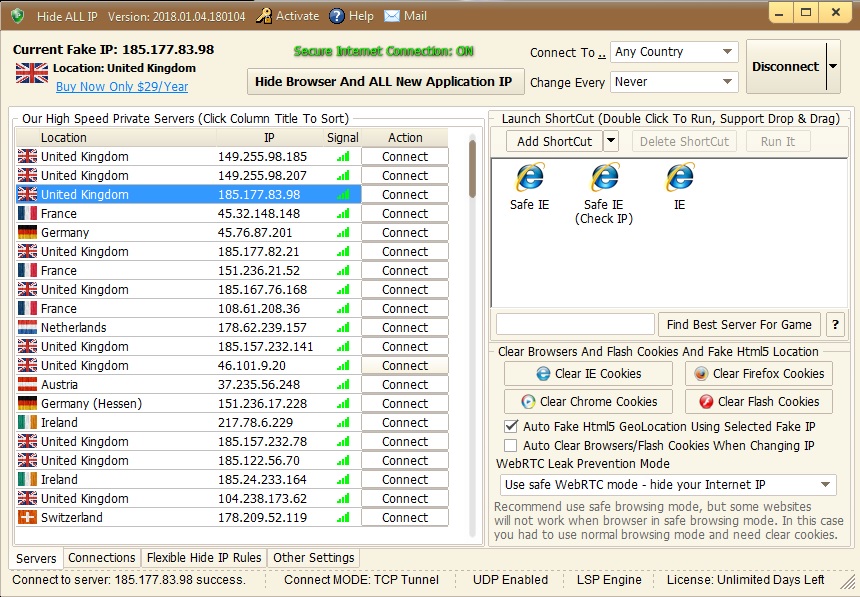Screen dimensions: 860x597
Task: Select the United Kingdom 185.167.76.168 row
Action: [x=188, y=290]
